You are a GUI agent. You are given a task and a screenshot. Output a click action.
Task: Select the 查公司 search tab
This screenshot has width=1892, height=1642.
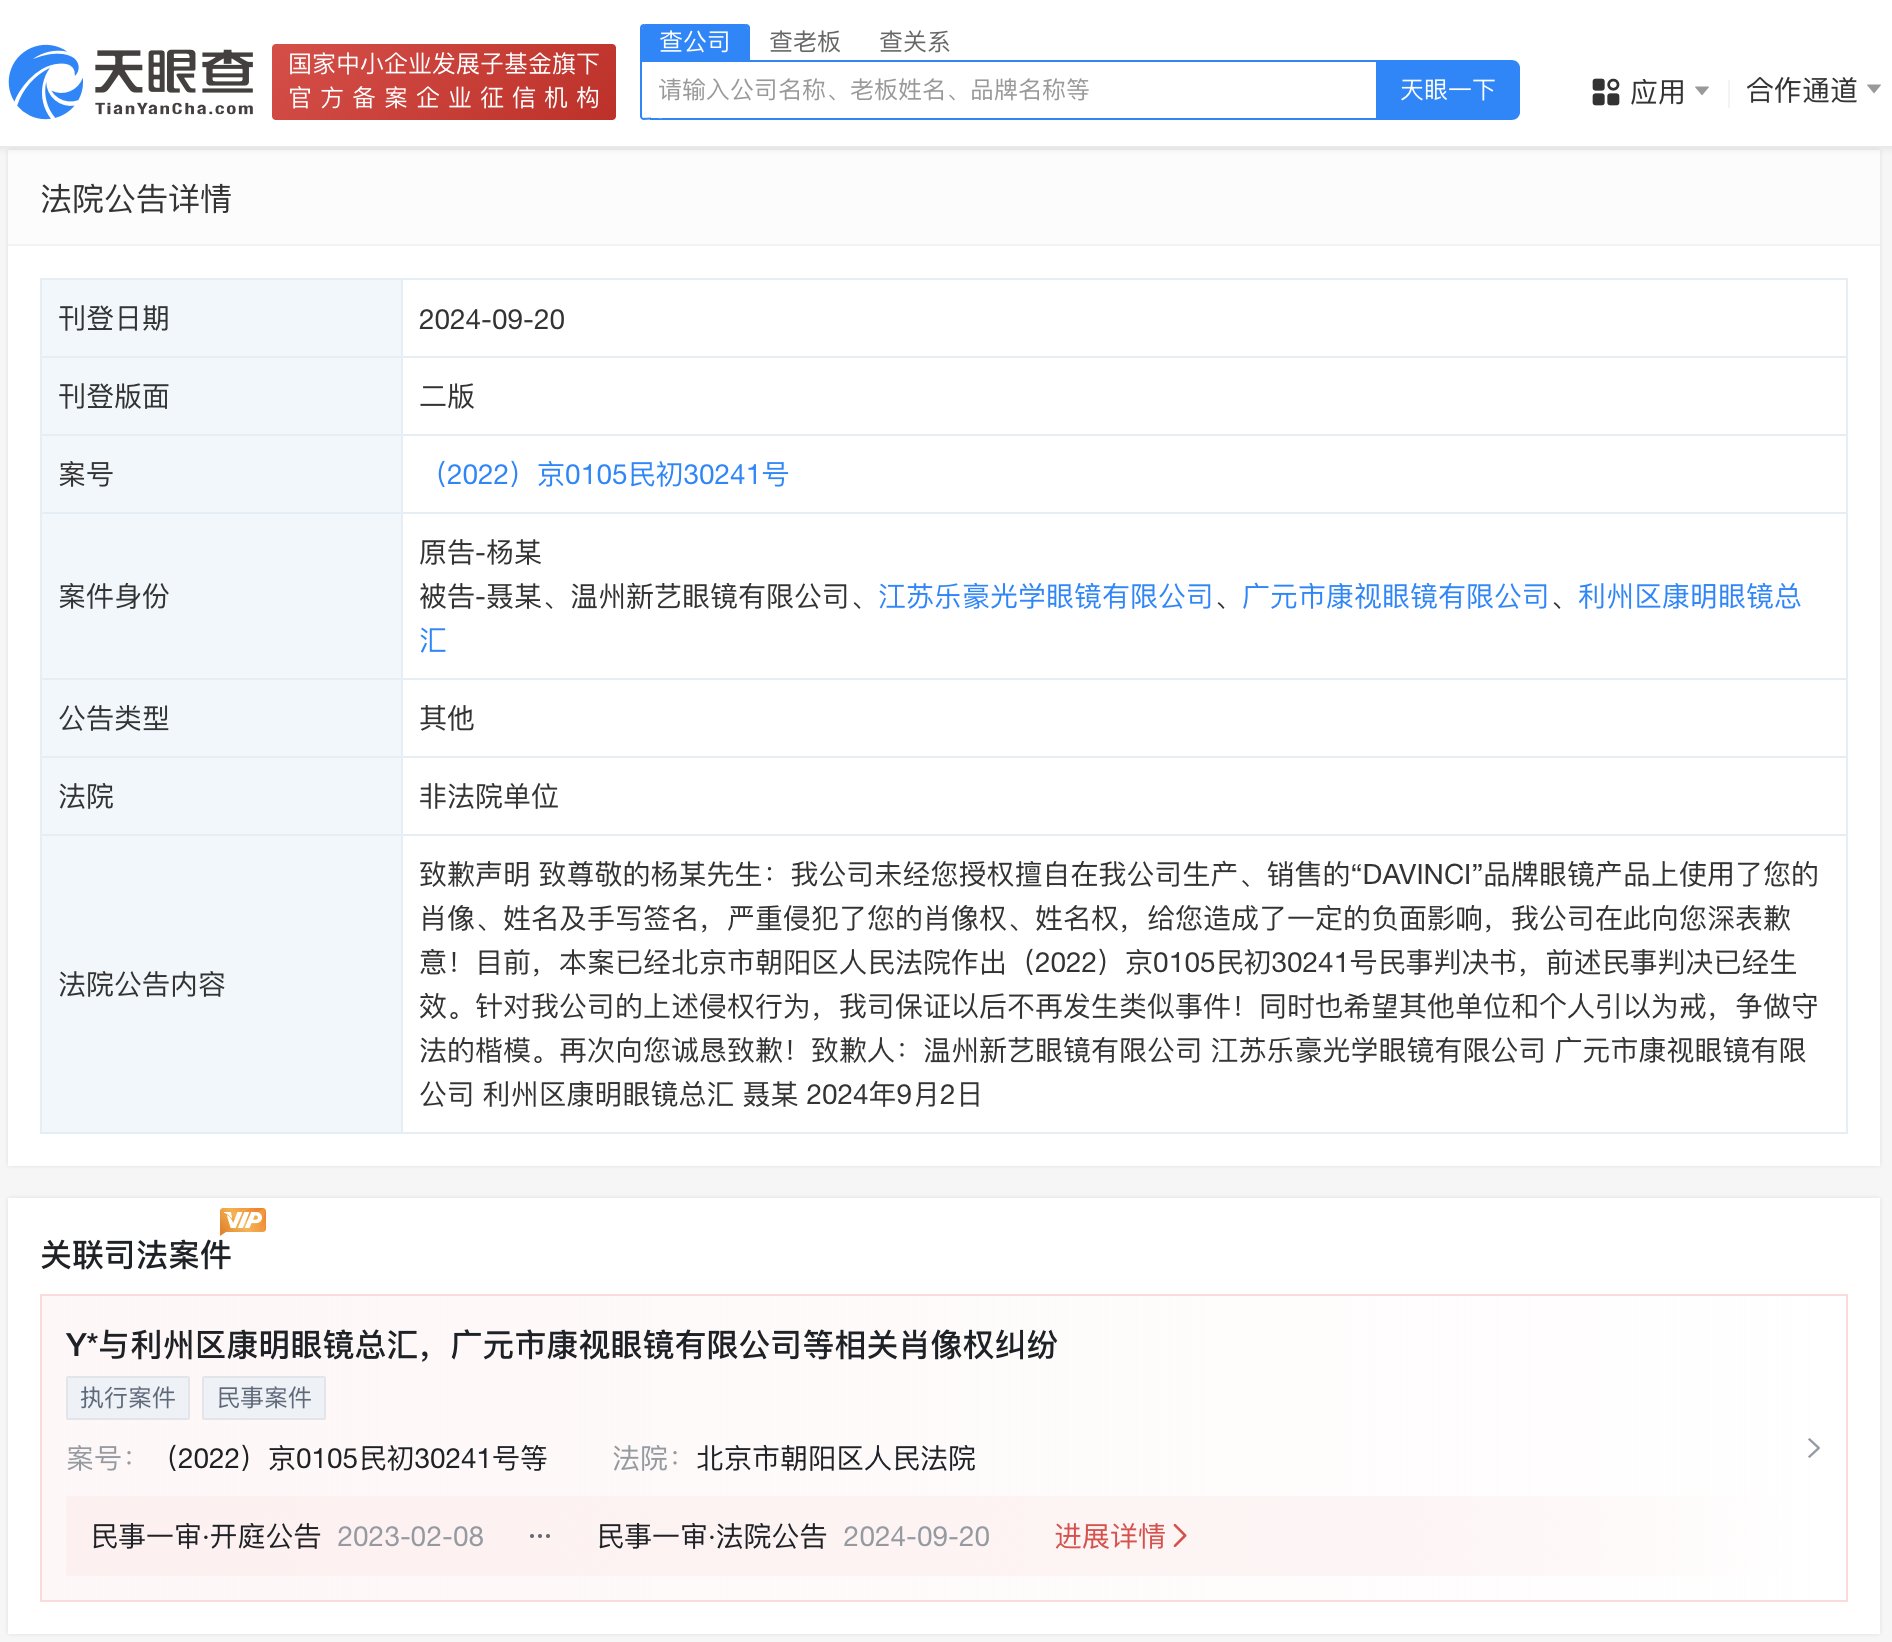pos(694,42)
